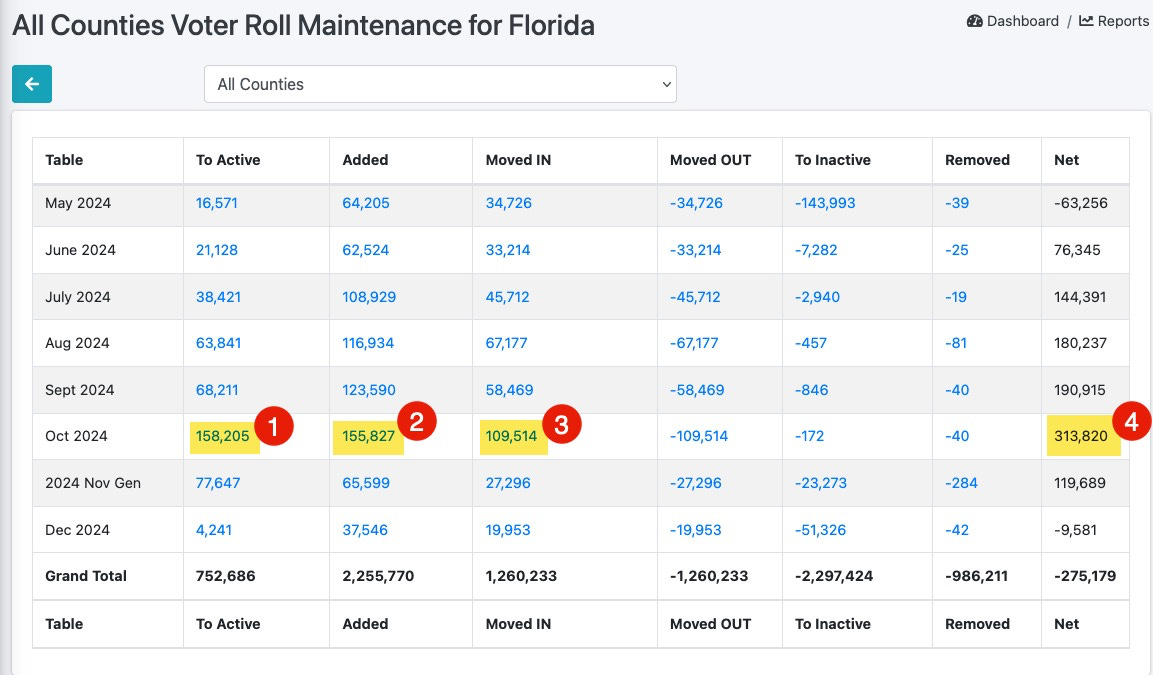Click July 2024 To Active value 38,421

coord(218,297)
